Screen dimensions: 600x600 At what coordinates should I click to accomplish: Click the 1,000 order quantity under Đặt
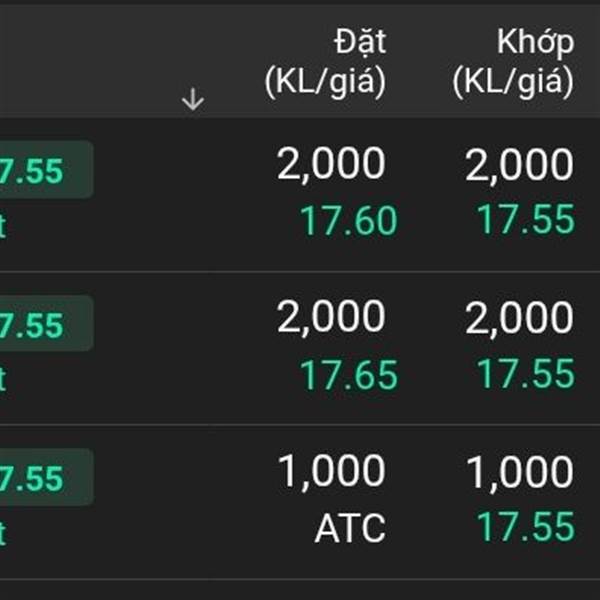(331, 473)
